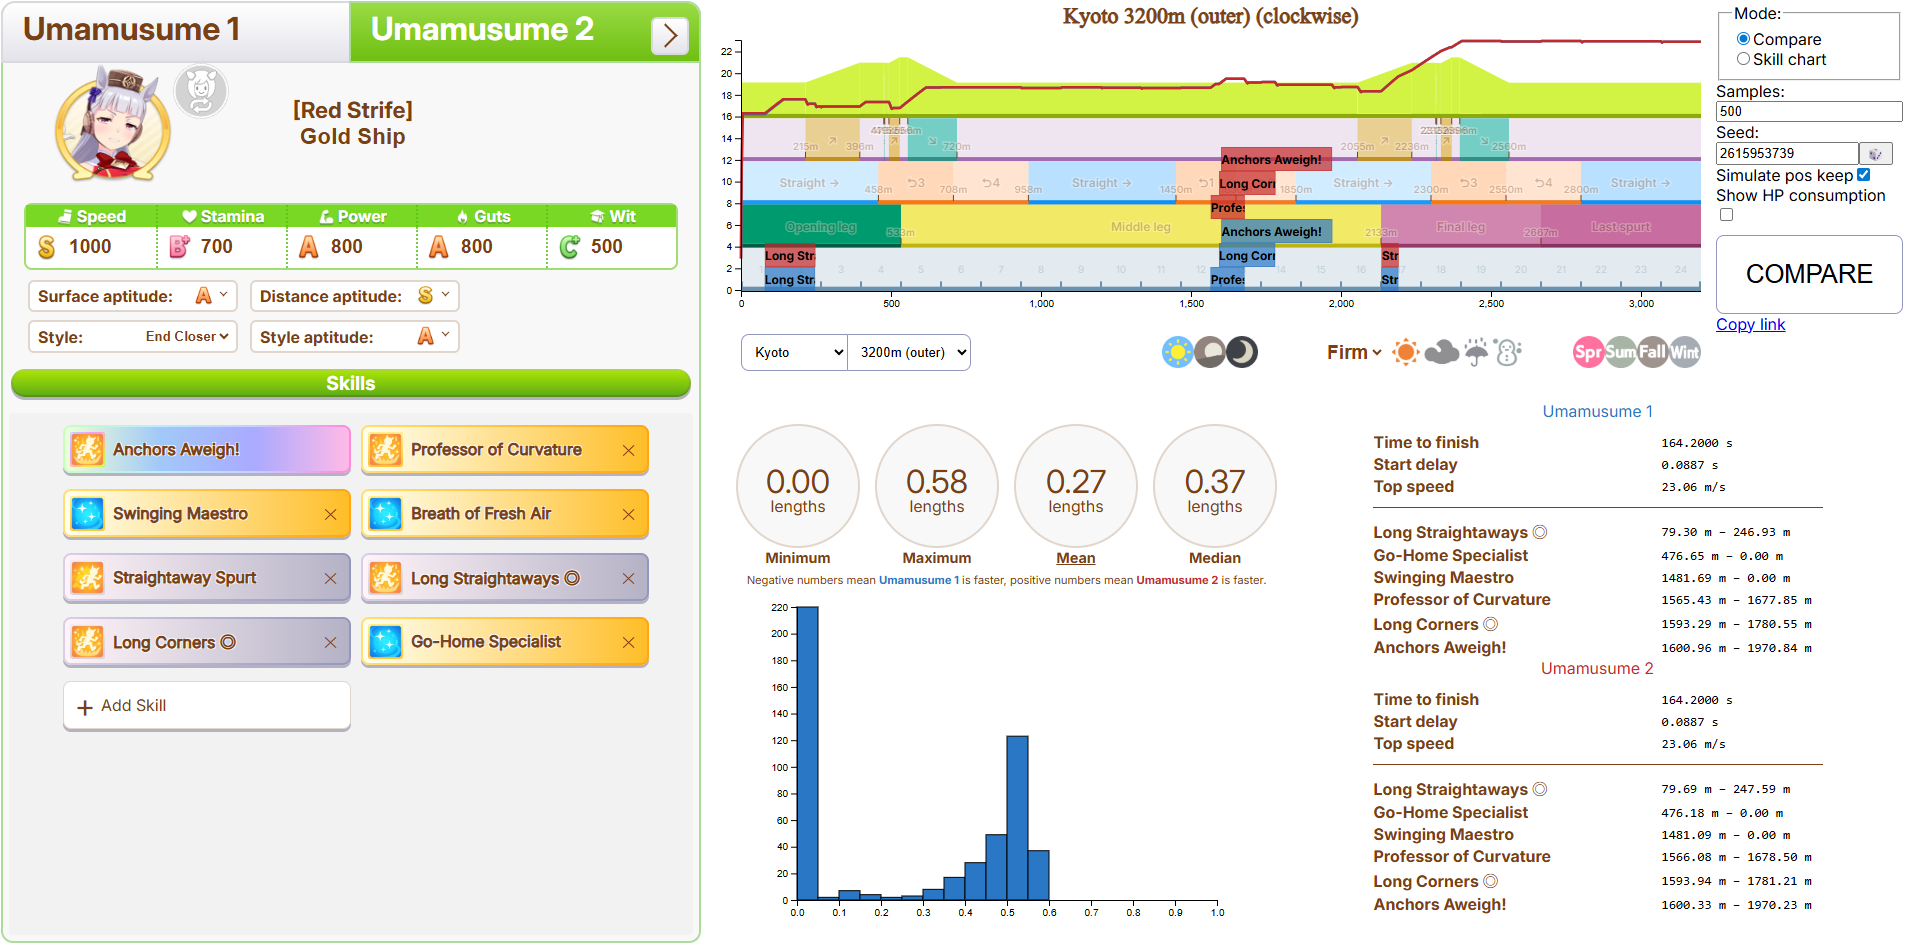1910x952 pixels.
Task: Click Swinging Maestro skill icon
Action: 87,514
